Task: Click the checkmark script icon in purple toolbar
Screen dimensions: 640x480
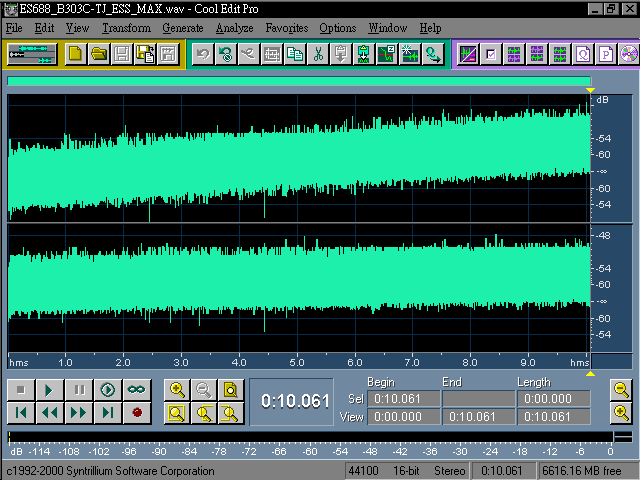Action: tap(491, 54)
